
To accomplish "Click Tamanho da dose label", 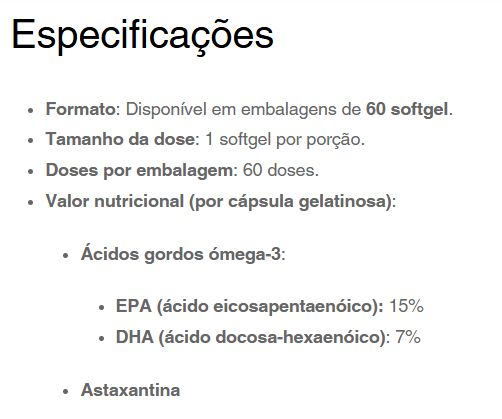I will click(x=120, y=139).
